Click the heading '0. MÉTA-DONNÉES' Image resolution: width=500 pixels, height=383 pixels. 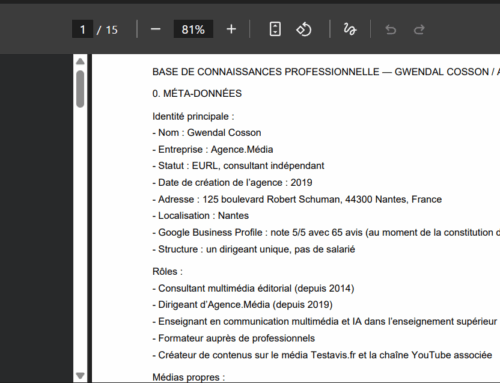(x=197, y=94)
